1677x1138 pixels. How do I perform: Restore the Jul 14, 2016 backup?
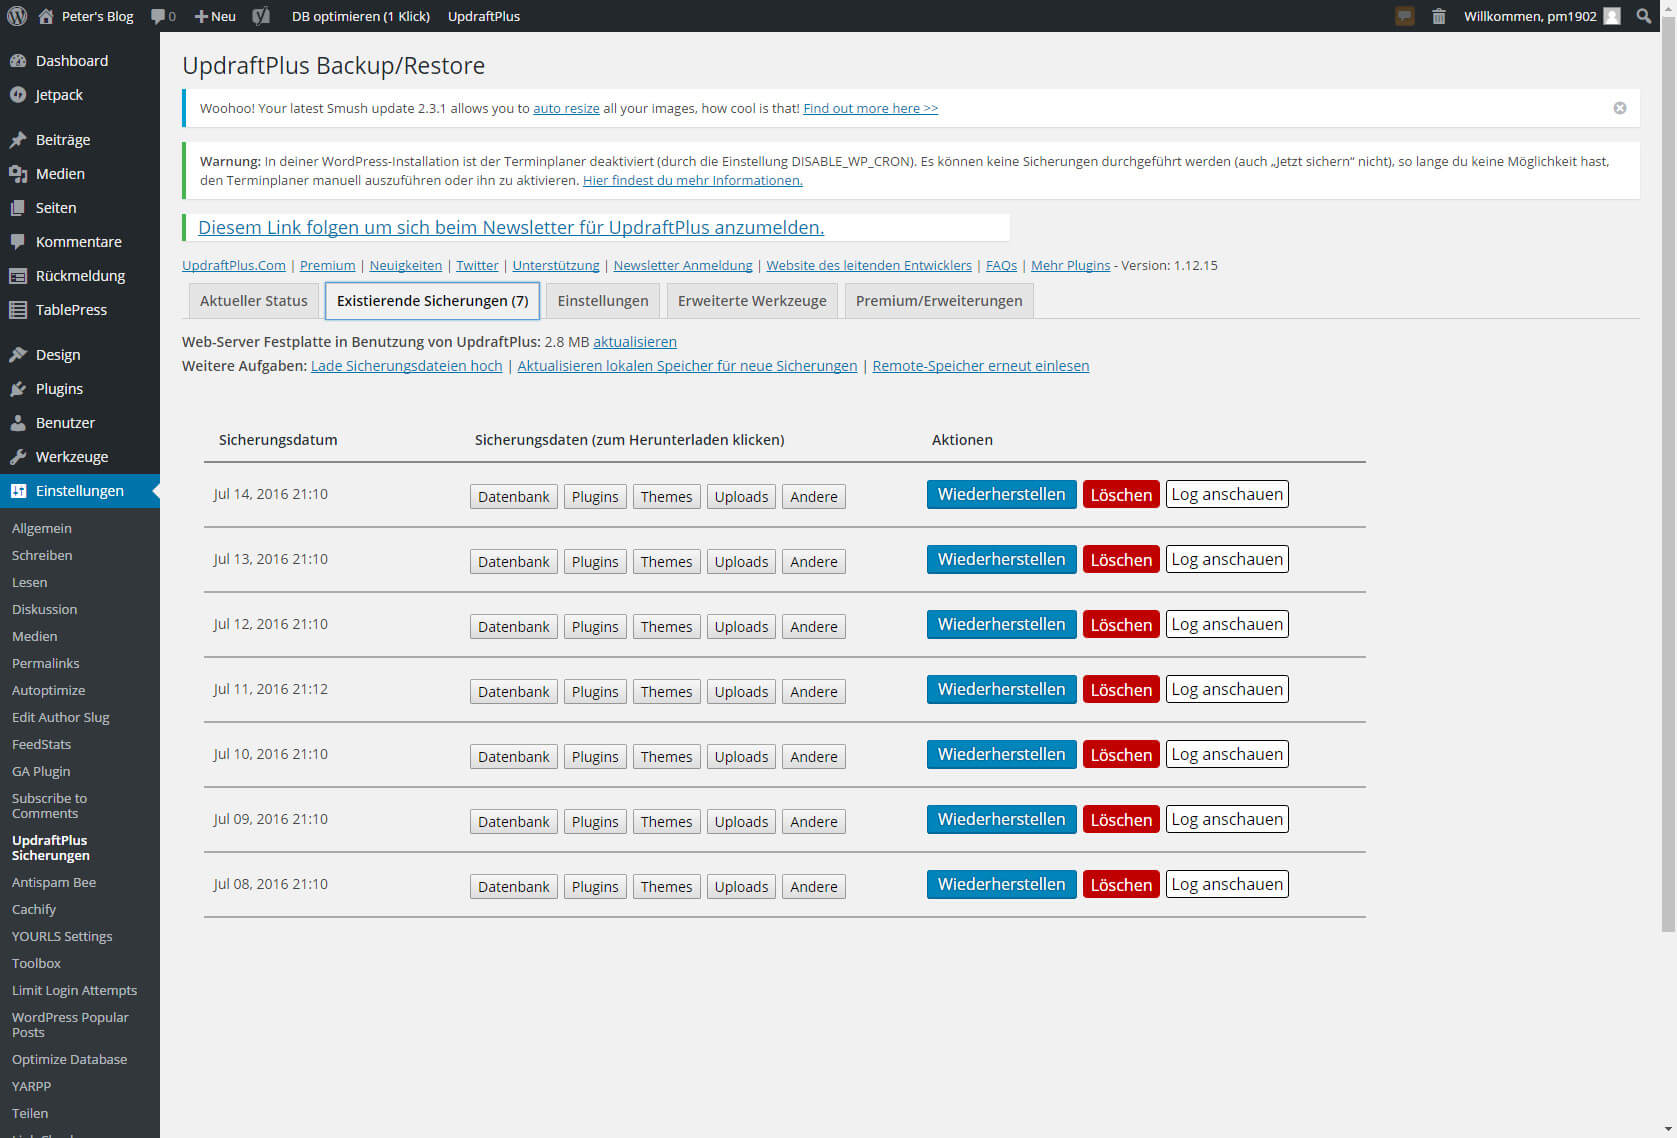coord(1001,495)
